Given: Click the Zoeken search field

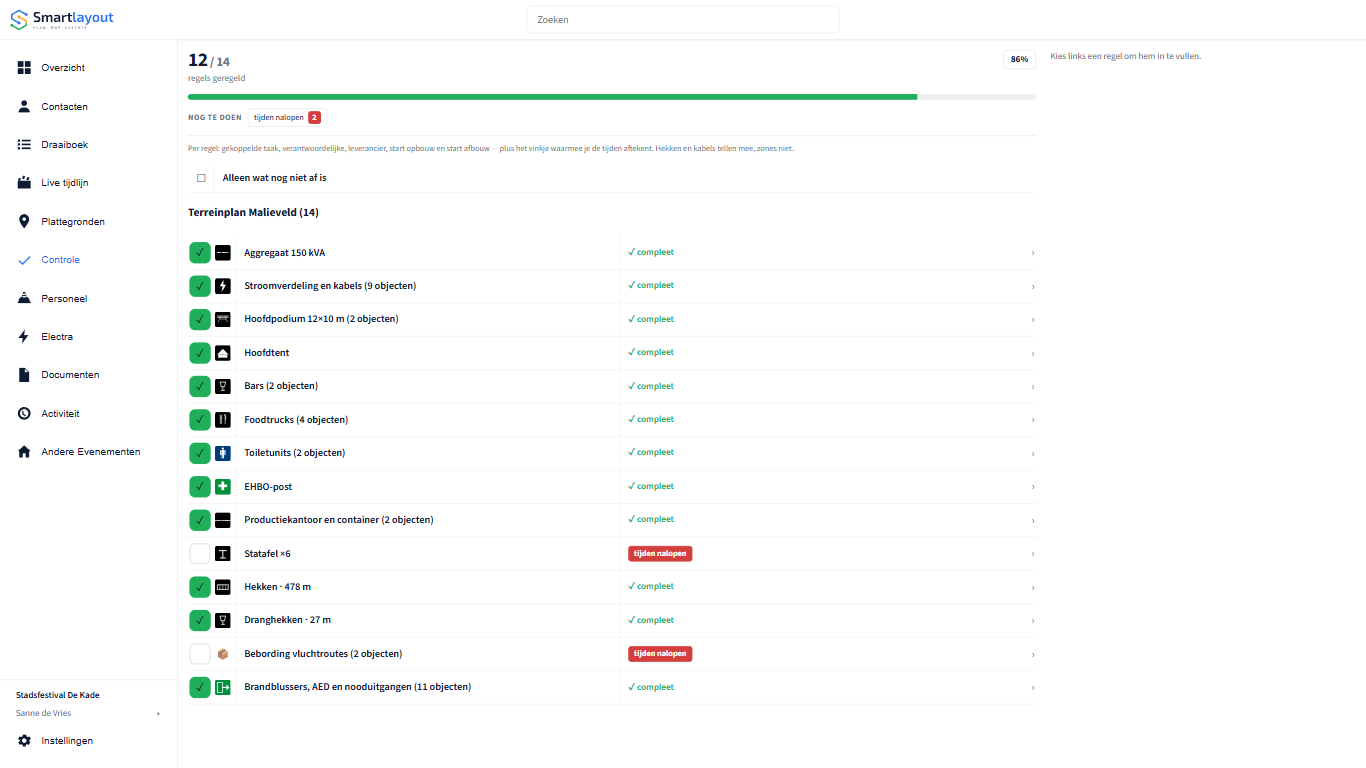Looking at the screenshot, I should (683, 20).
